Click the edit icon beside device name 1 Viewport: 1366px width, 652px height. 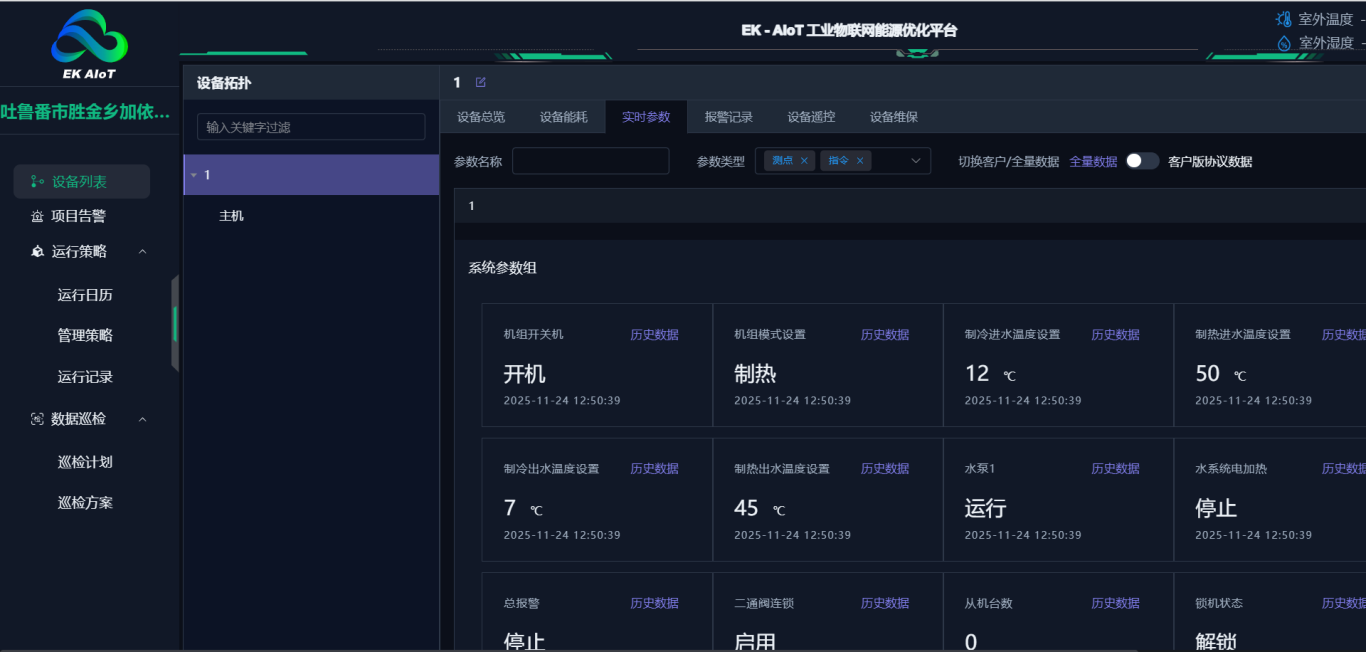(481, 83)
